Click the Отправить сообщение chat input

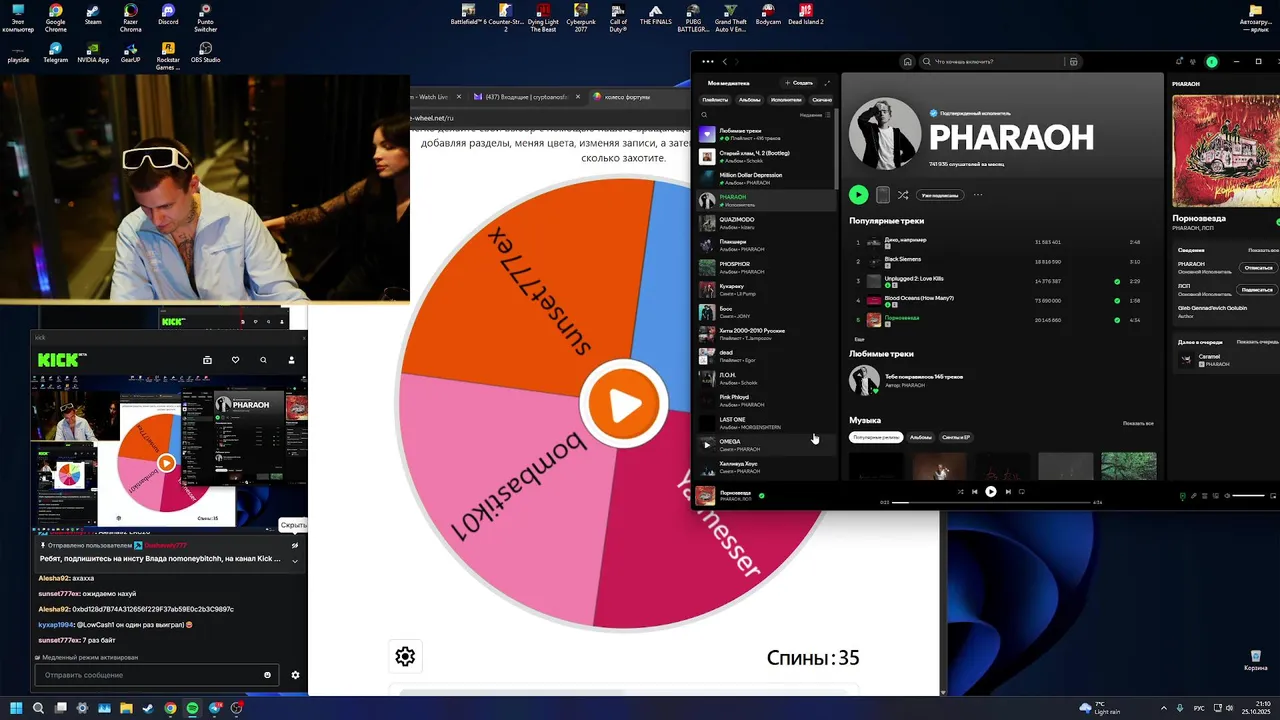pyautogui.click(x=157, y=675)
